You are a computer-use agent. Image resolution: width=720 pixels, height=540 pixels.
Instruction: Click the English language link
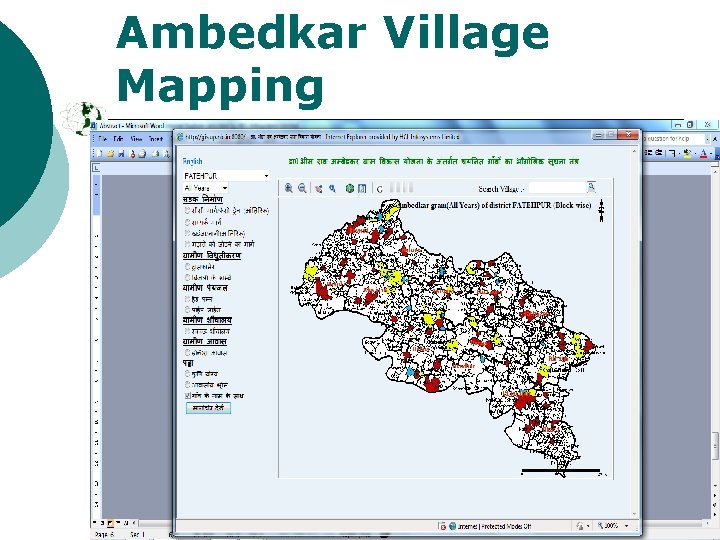tap(192, 161)
